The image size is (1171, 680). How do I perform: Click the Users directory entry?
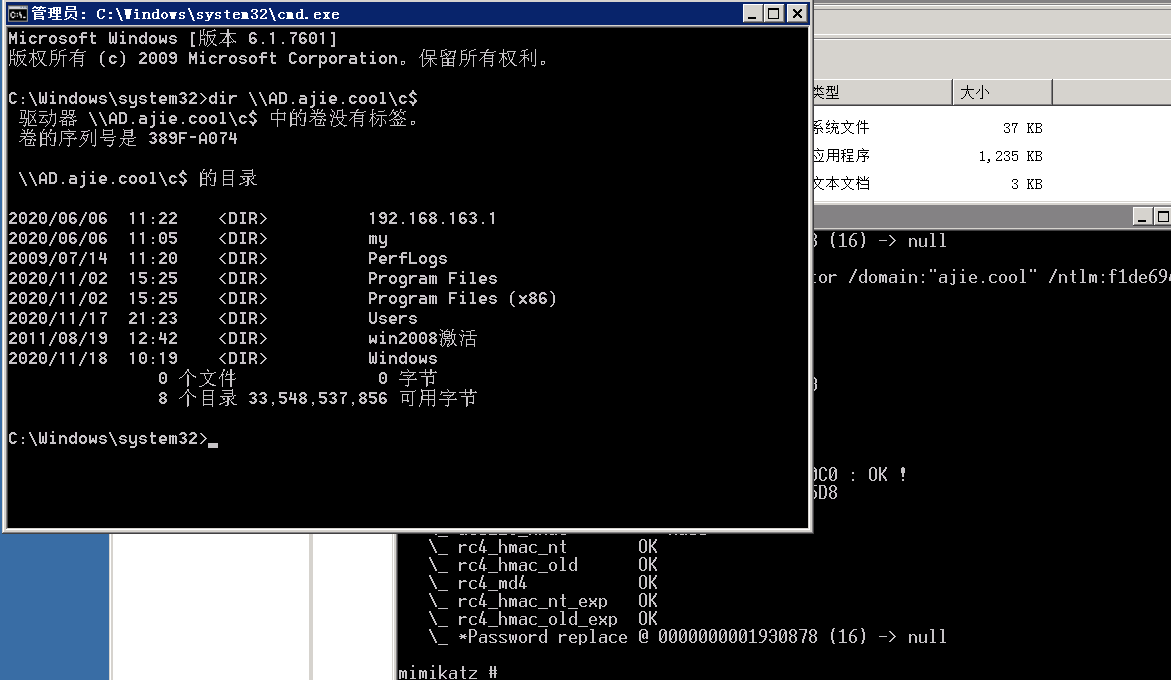(392, 319)
